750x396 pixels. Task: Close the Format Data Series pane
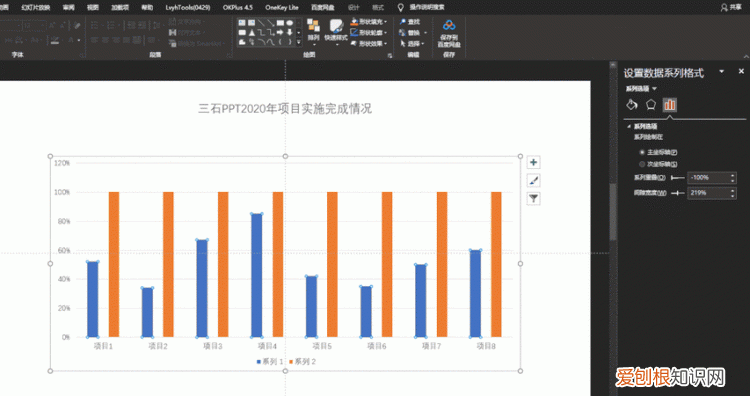(x=741, y=71)
